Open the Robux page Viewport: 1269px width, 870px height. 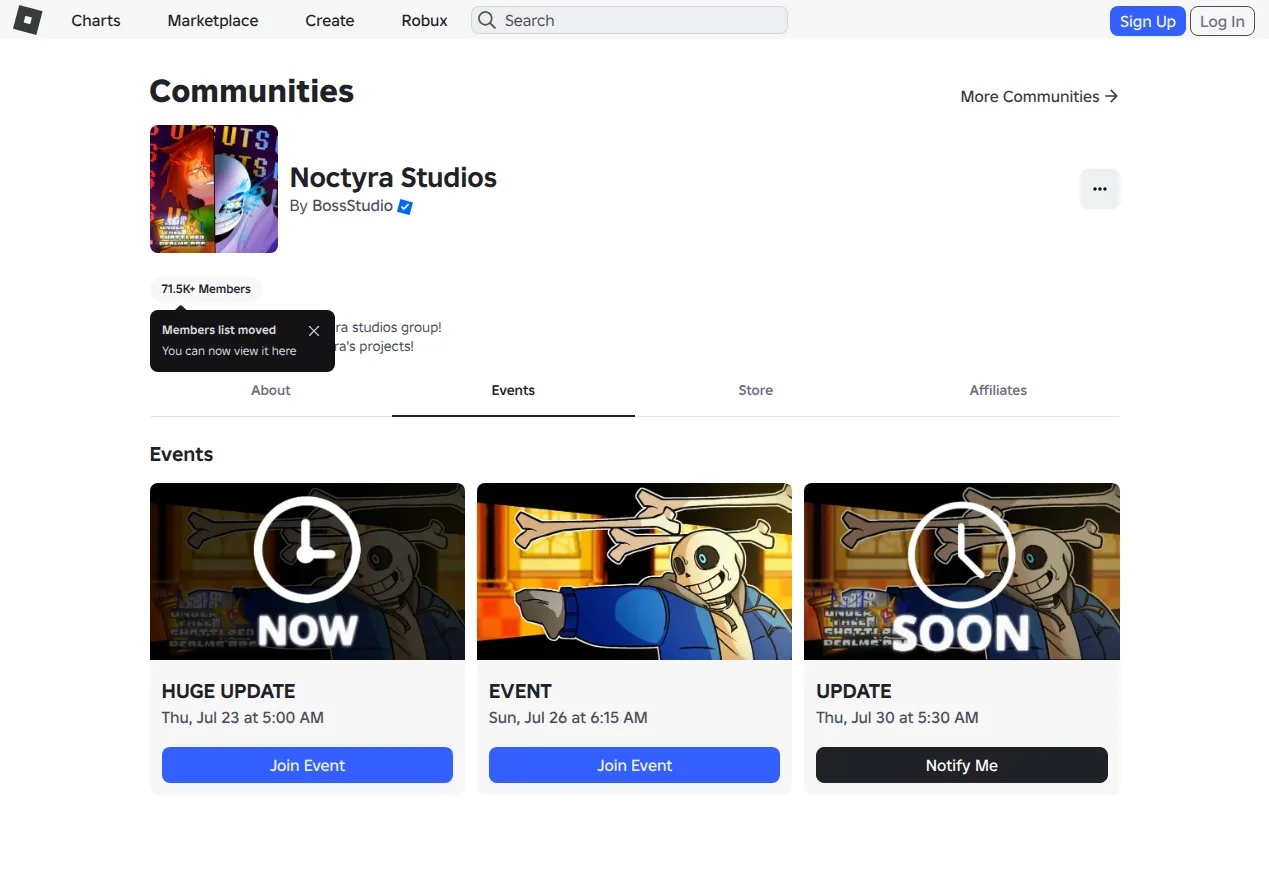coord(425,20)
